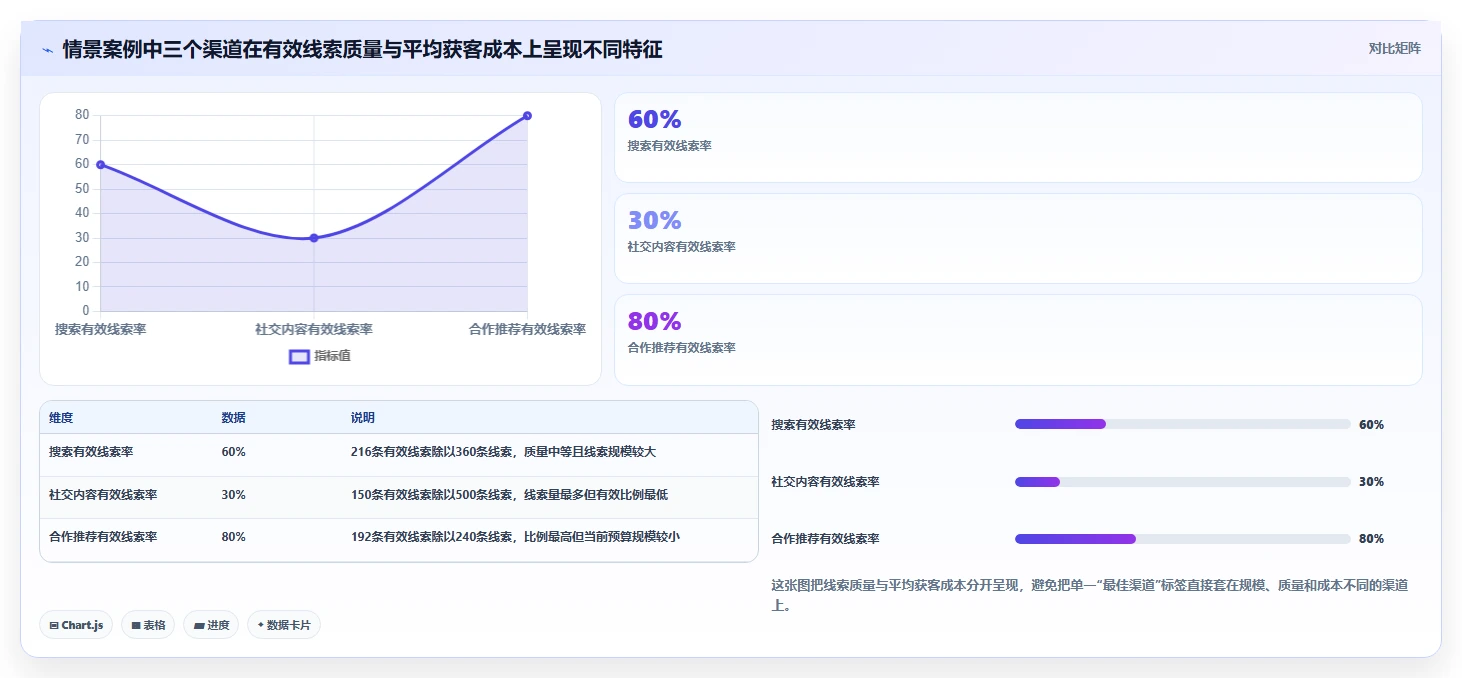
Task: Click the 192条有效线索 description cell
Action: [x=515, y=537]
